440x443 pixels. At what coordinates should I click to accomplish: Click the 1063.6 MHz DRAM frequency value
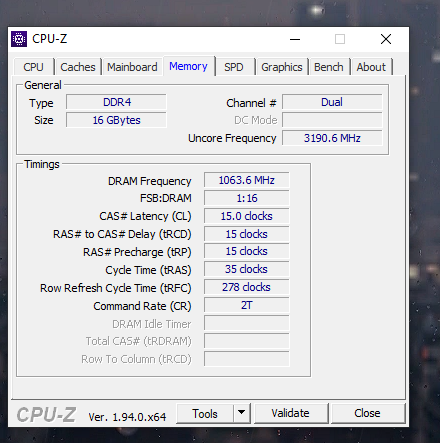click(x=247, y=180)
